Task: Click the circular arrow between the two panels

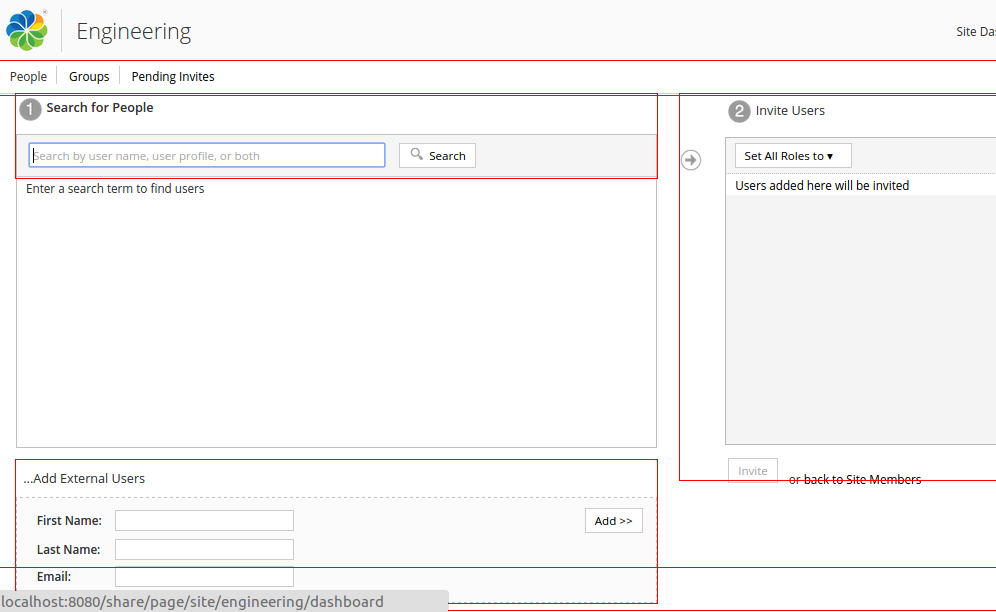Action: 691,159
